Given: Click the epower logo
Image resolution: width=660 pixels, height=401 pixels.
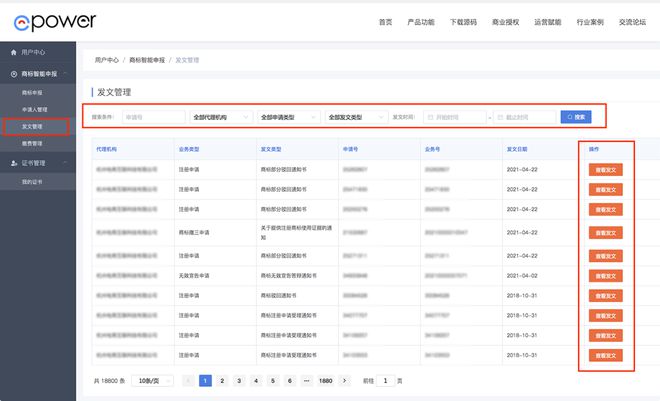Looking at the screenshot, I should 47,22.
